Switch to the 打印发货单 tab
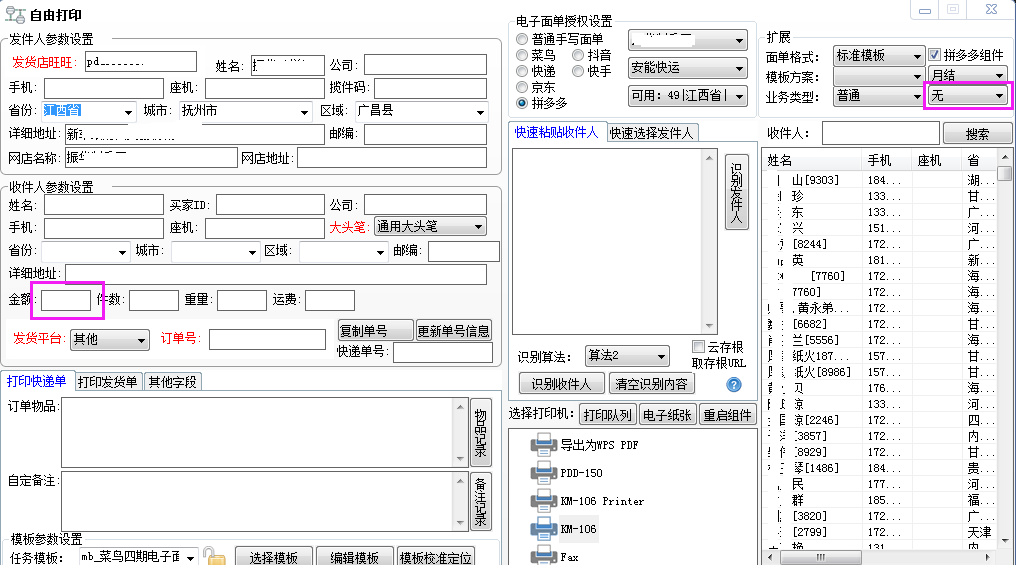 (107, 381)
